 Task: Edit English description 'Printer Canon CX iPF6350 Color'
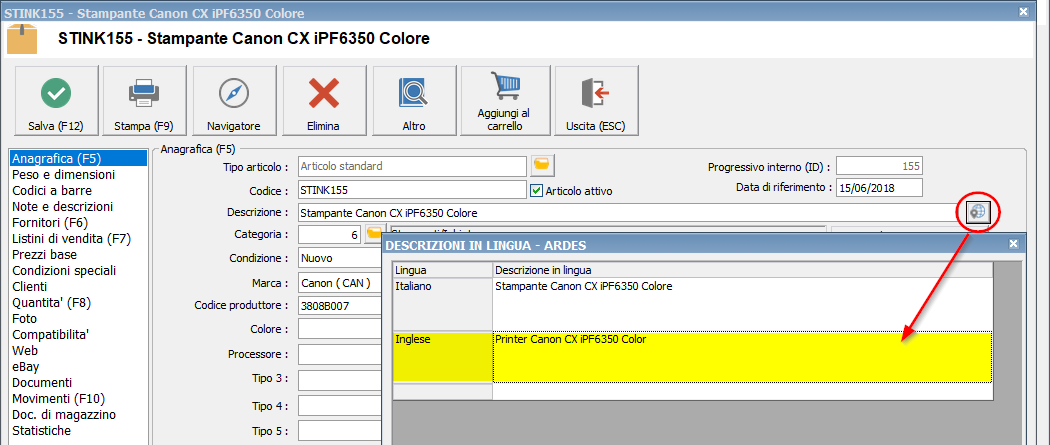click(x=742, y=357)
